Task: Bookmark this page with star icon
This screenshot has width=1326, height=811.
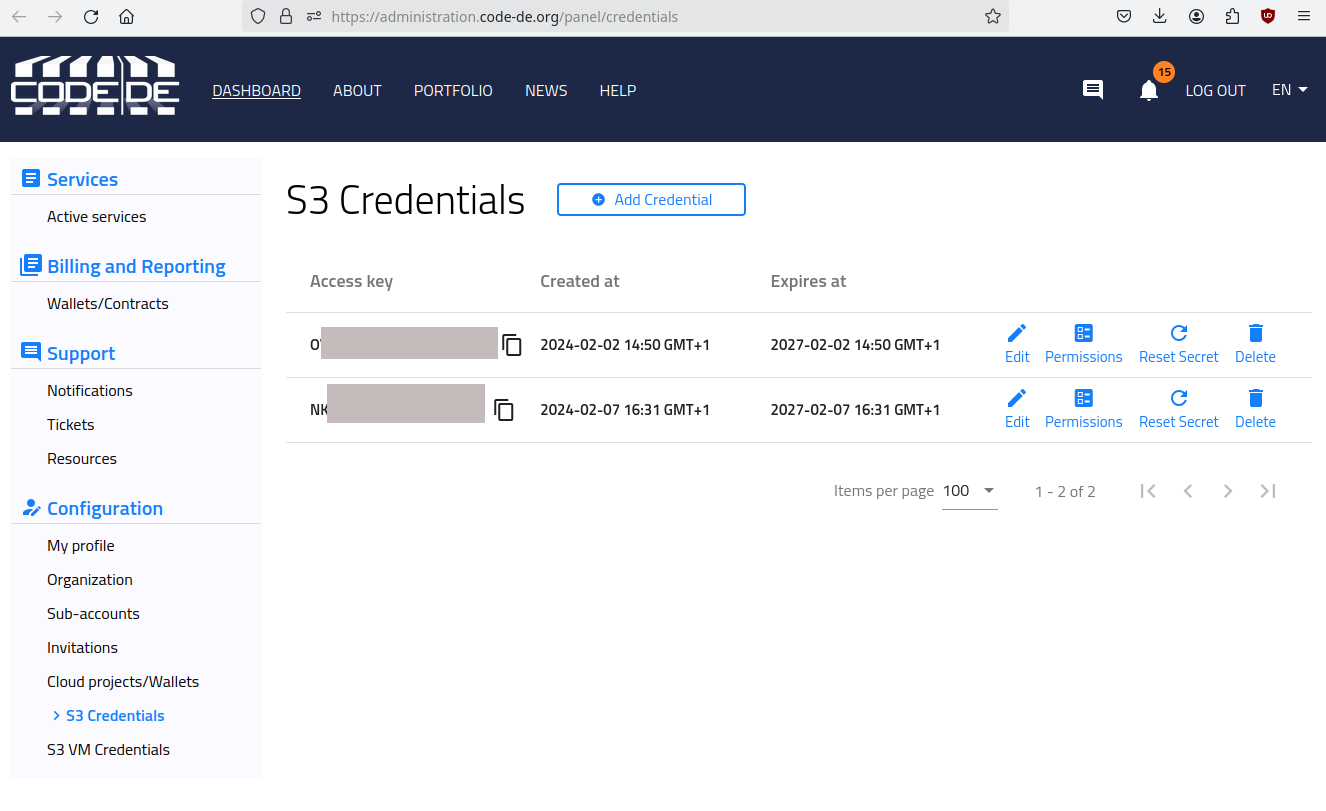Action: coord(992,16)
